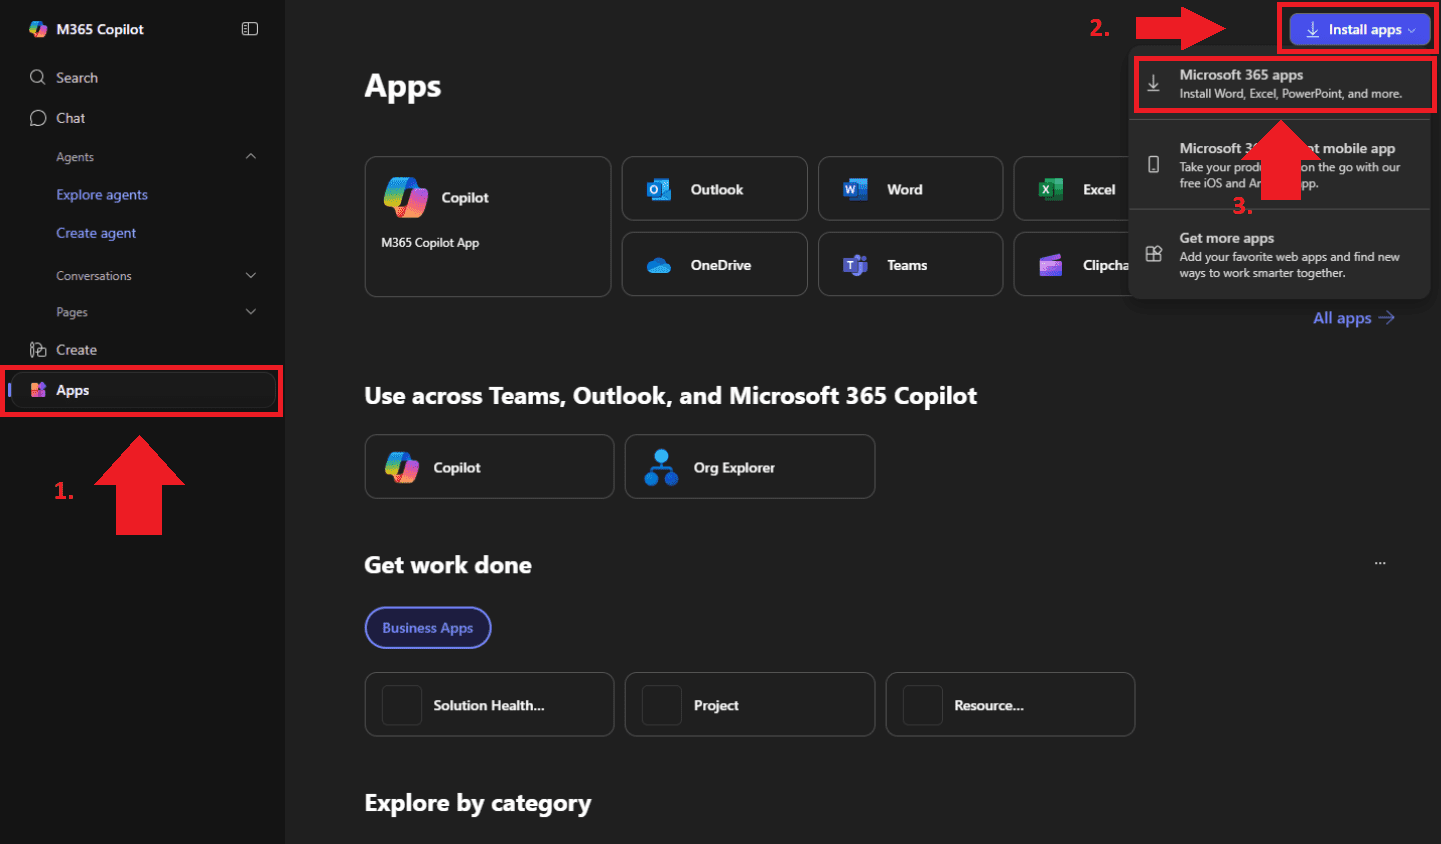Collapse the Agents section chevron

point(251,156)
